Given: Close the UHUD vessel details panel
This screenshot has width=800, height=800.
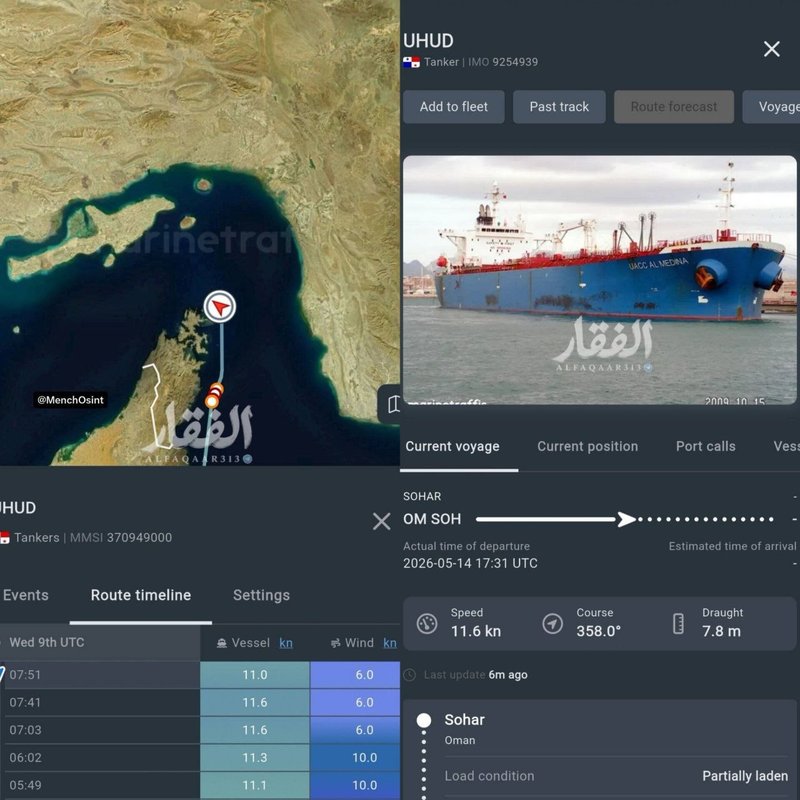Looking at the screenshot, I should [771, 49].
